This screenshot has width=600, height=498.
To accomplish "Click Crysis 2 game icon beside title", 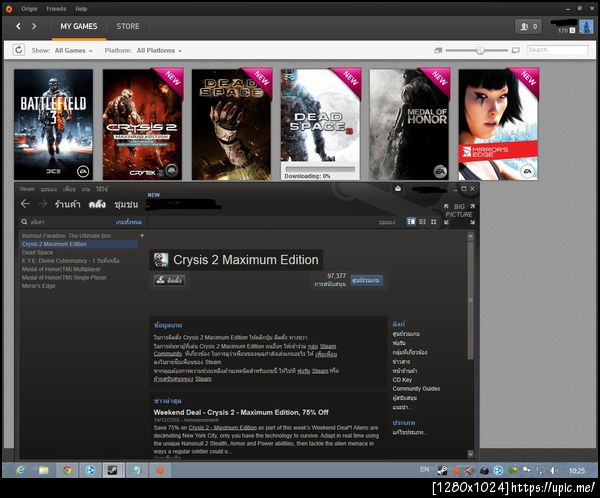I will (x=161, y=260).
